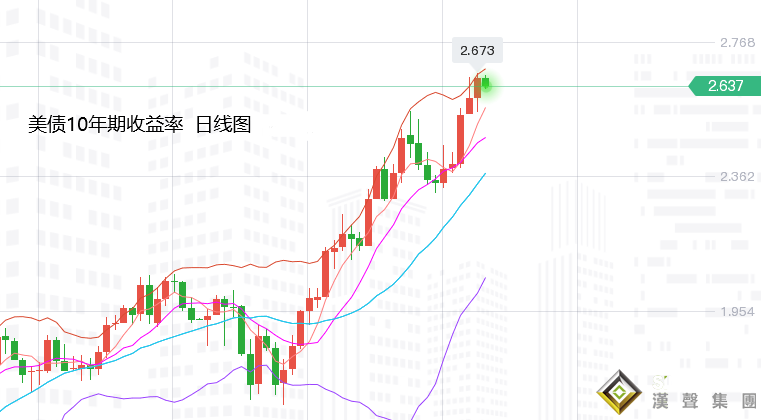Select the green 2.637 current price tag

tap(725, 86)
